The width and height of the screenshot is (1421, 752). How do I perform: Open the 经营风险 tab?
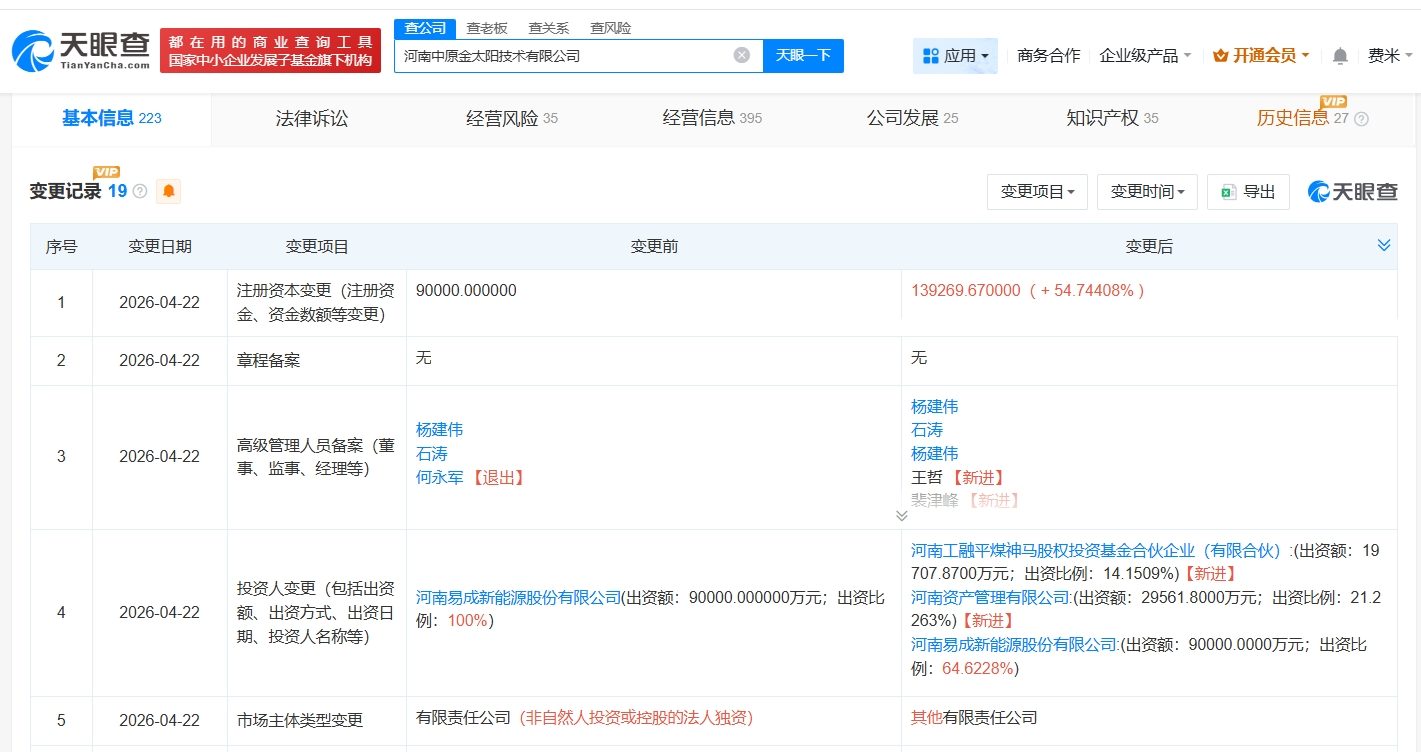coord(512,119)
